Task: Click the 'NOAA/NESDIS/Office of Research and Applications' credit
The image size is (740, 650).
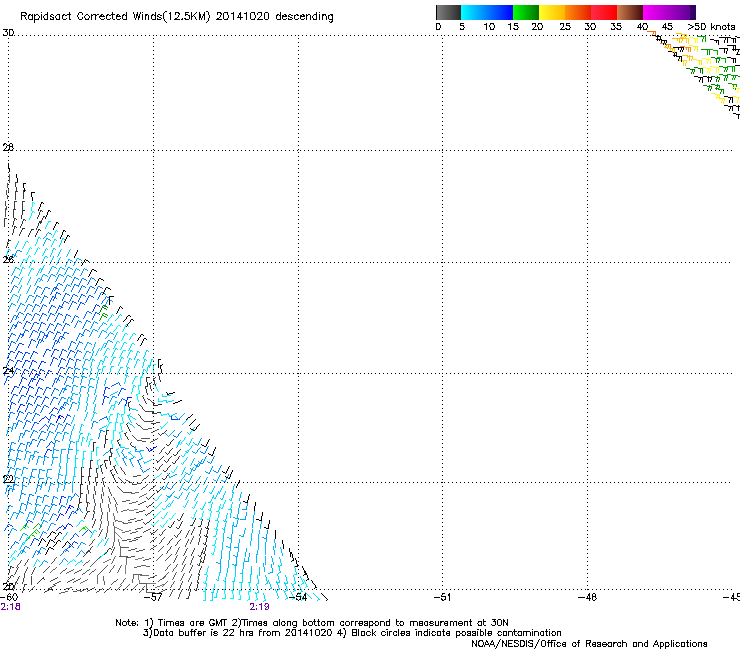Action: click(x=589, y=644)
